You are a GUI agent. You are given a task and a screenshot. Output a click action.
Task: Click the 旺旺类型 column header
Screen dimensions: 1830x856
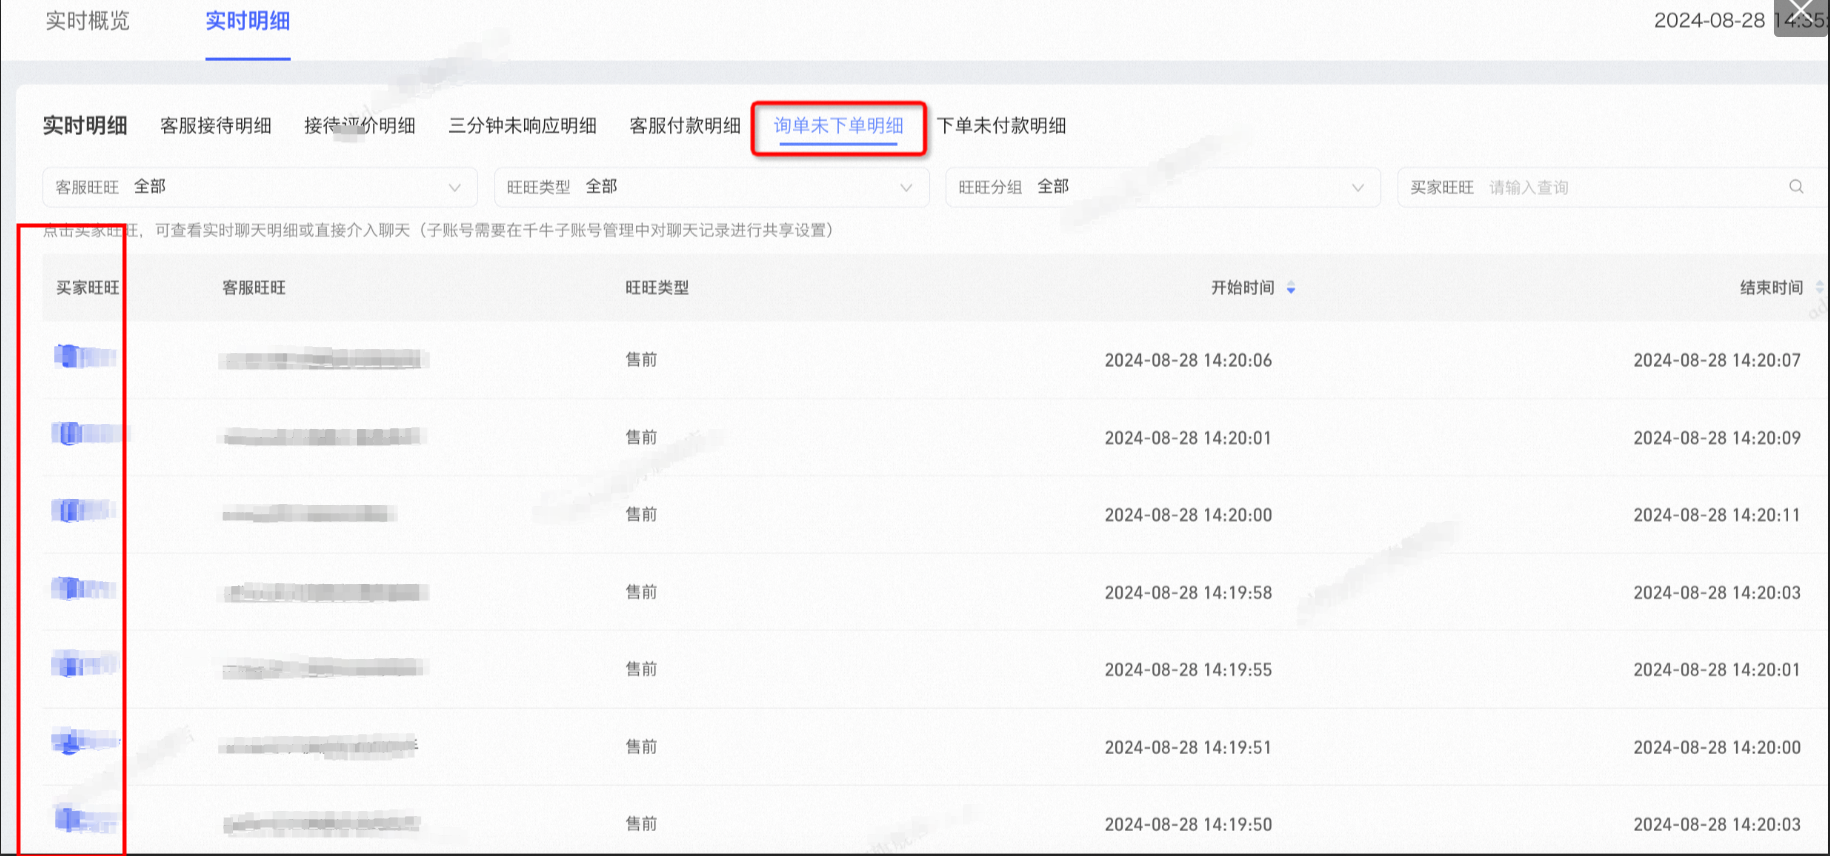(x=657, y=288)
